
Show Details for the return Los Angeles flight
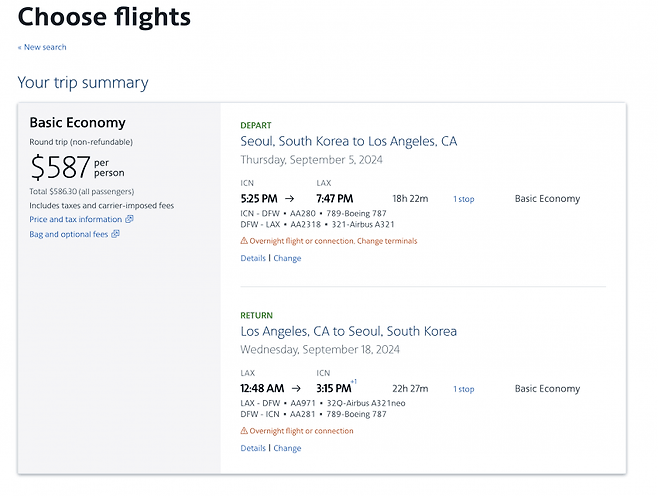(253, 448)
